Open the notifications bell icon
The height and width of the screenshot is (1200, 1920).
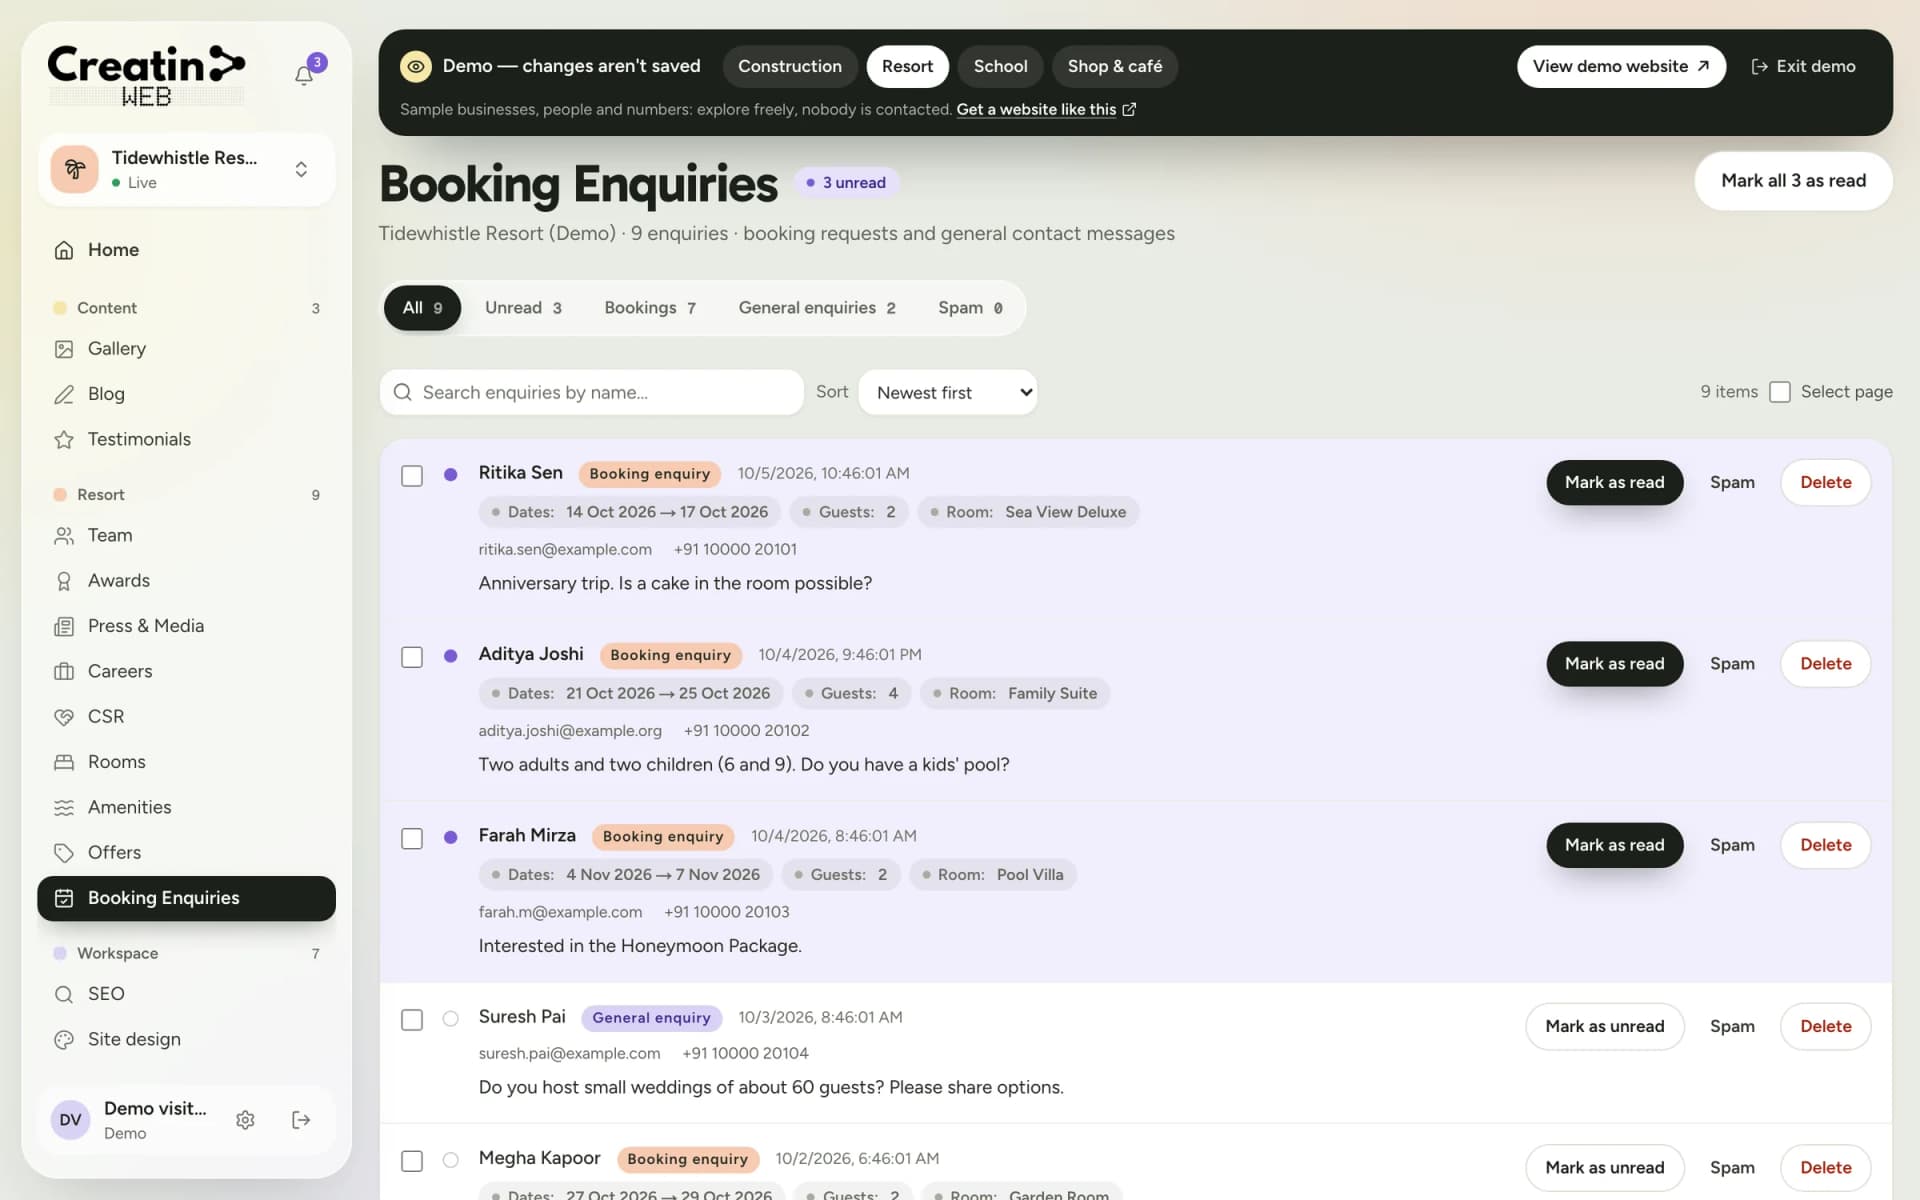coord(304,75)
